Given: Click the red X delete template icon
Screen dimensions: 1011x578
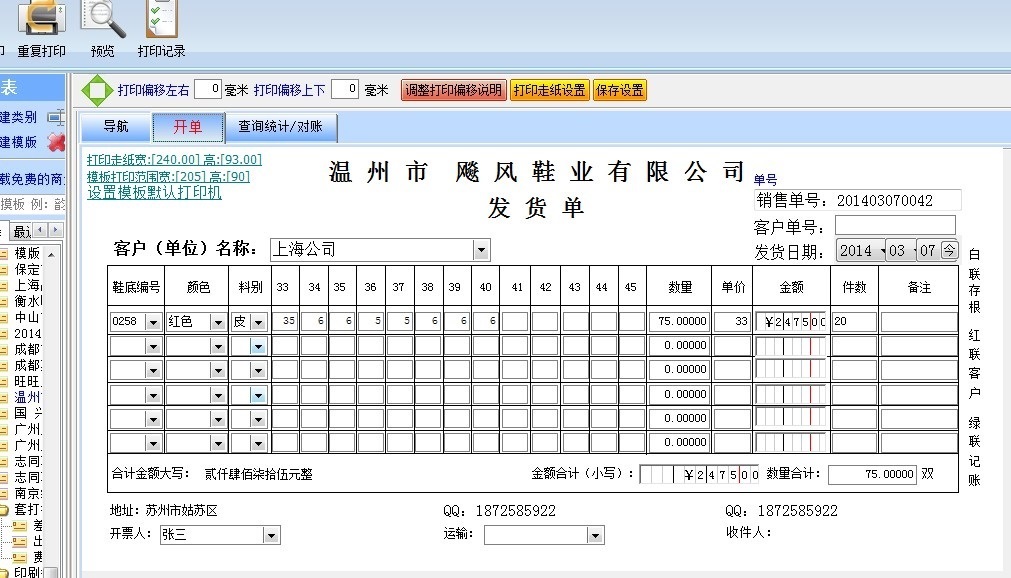Looking at the screenshot, I should click(x=57, y=142).
